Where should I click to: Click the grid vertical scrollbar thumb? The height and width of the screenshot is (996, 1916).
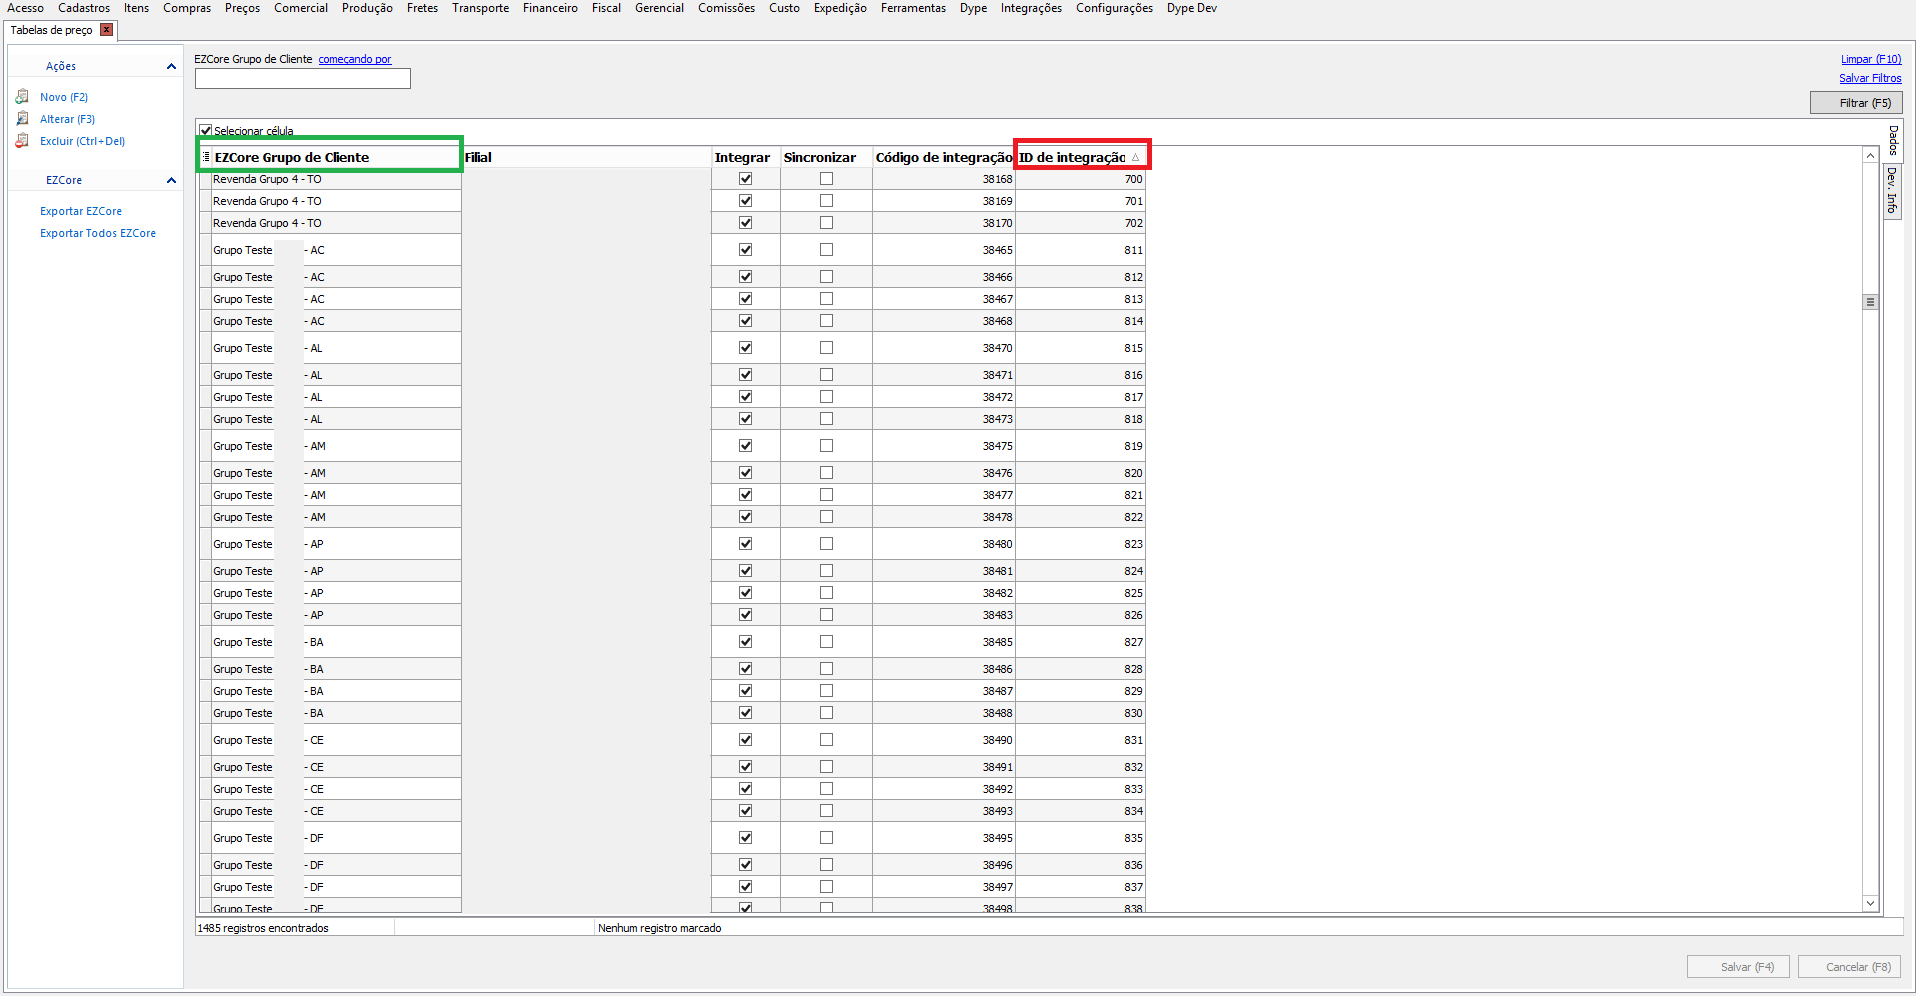click(1870, 302)
